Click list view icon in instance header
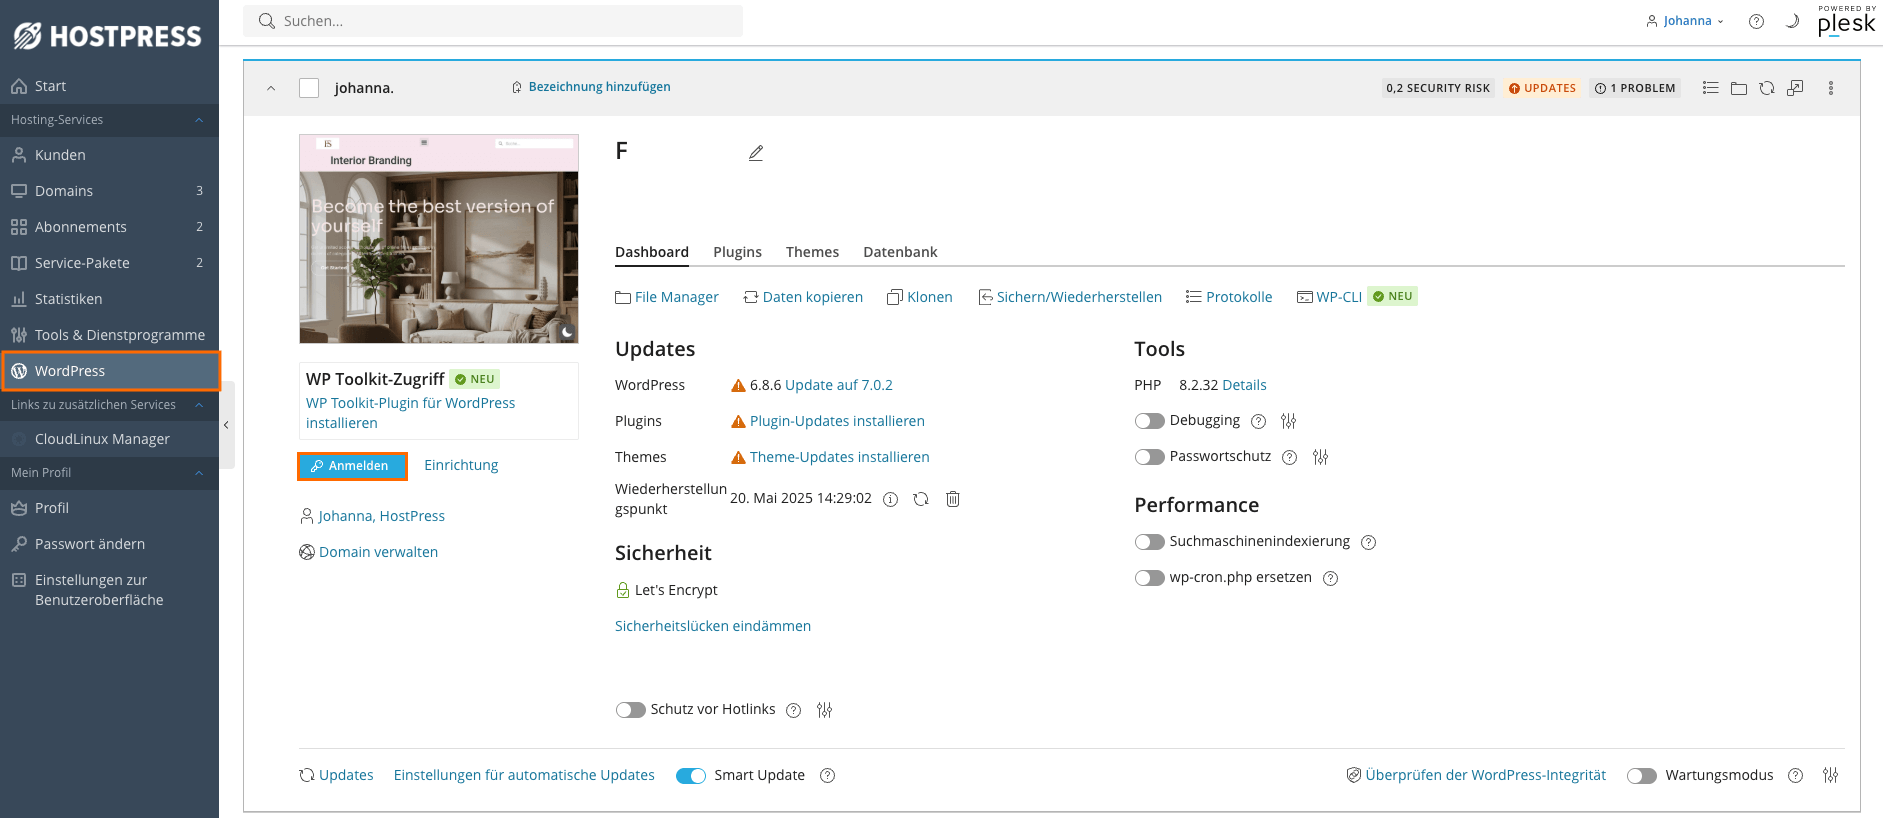 click(x=1711, y=88)
